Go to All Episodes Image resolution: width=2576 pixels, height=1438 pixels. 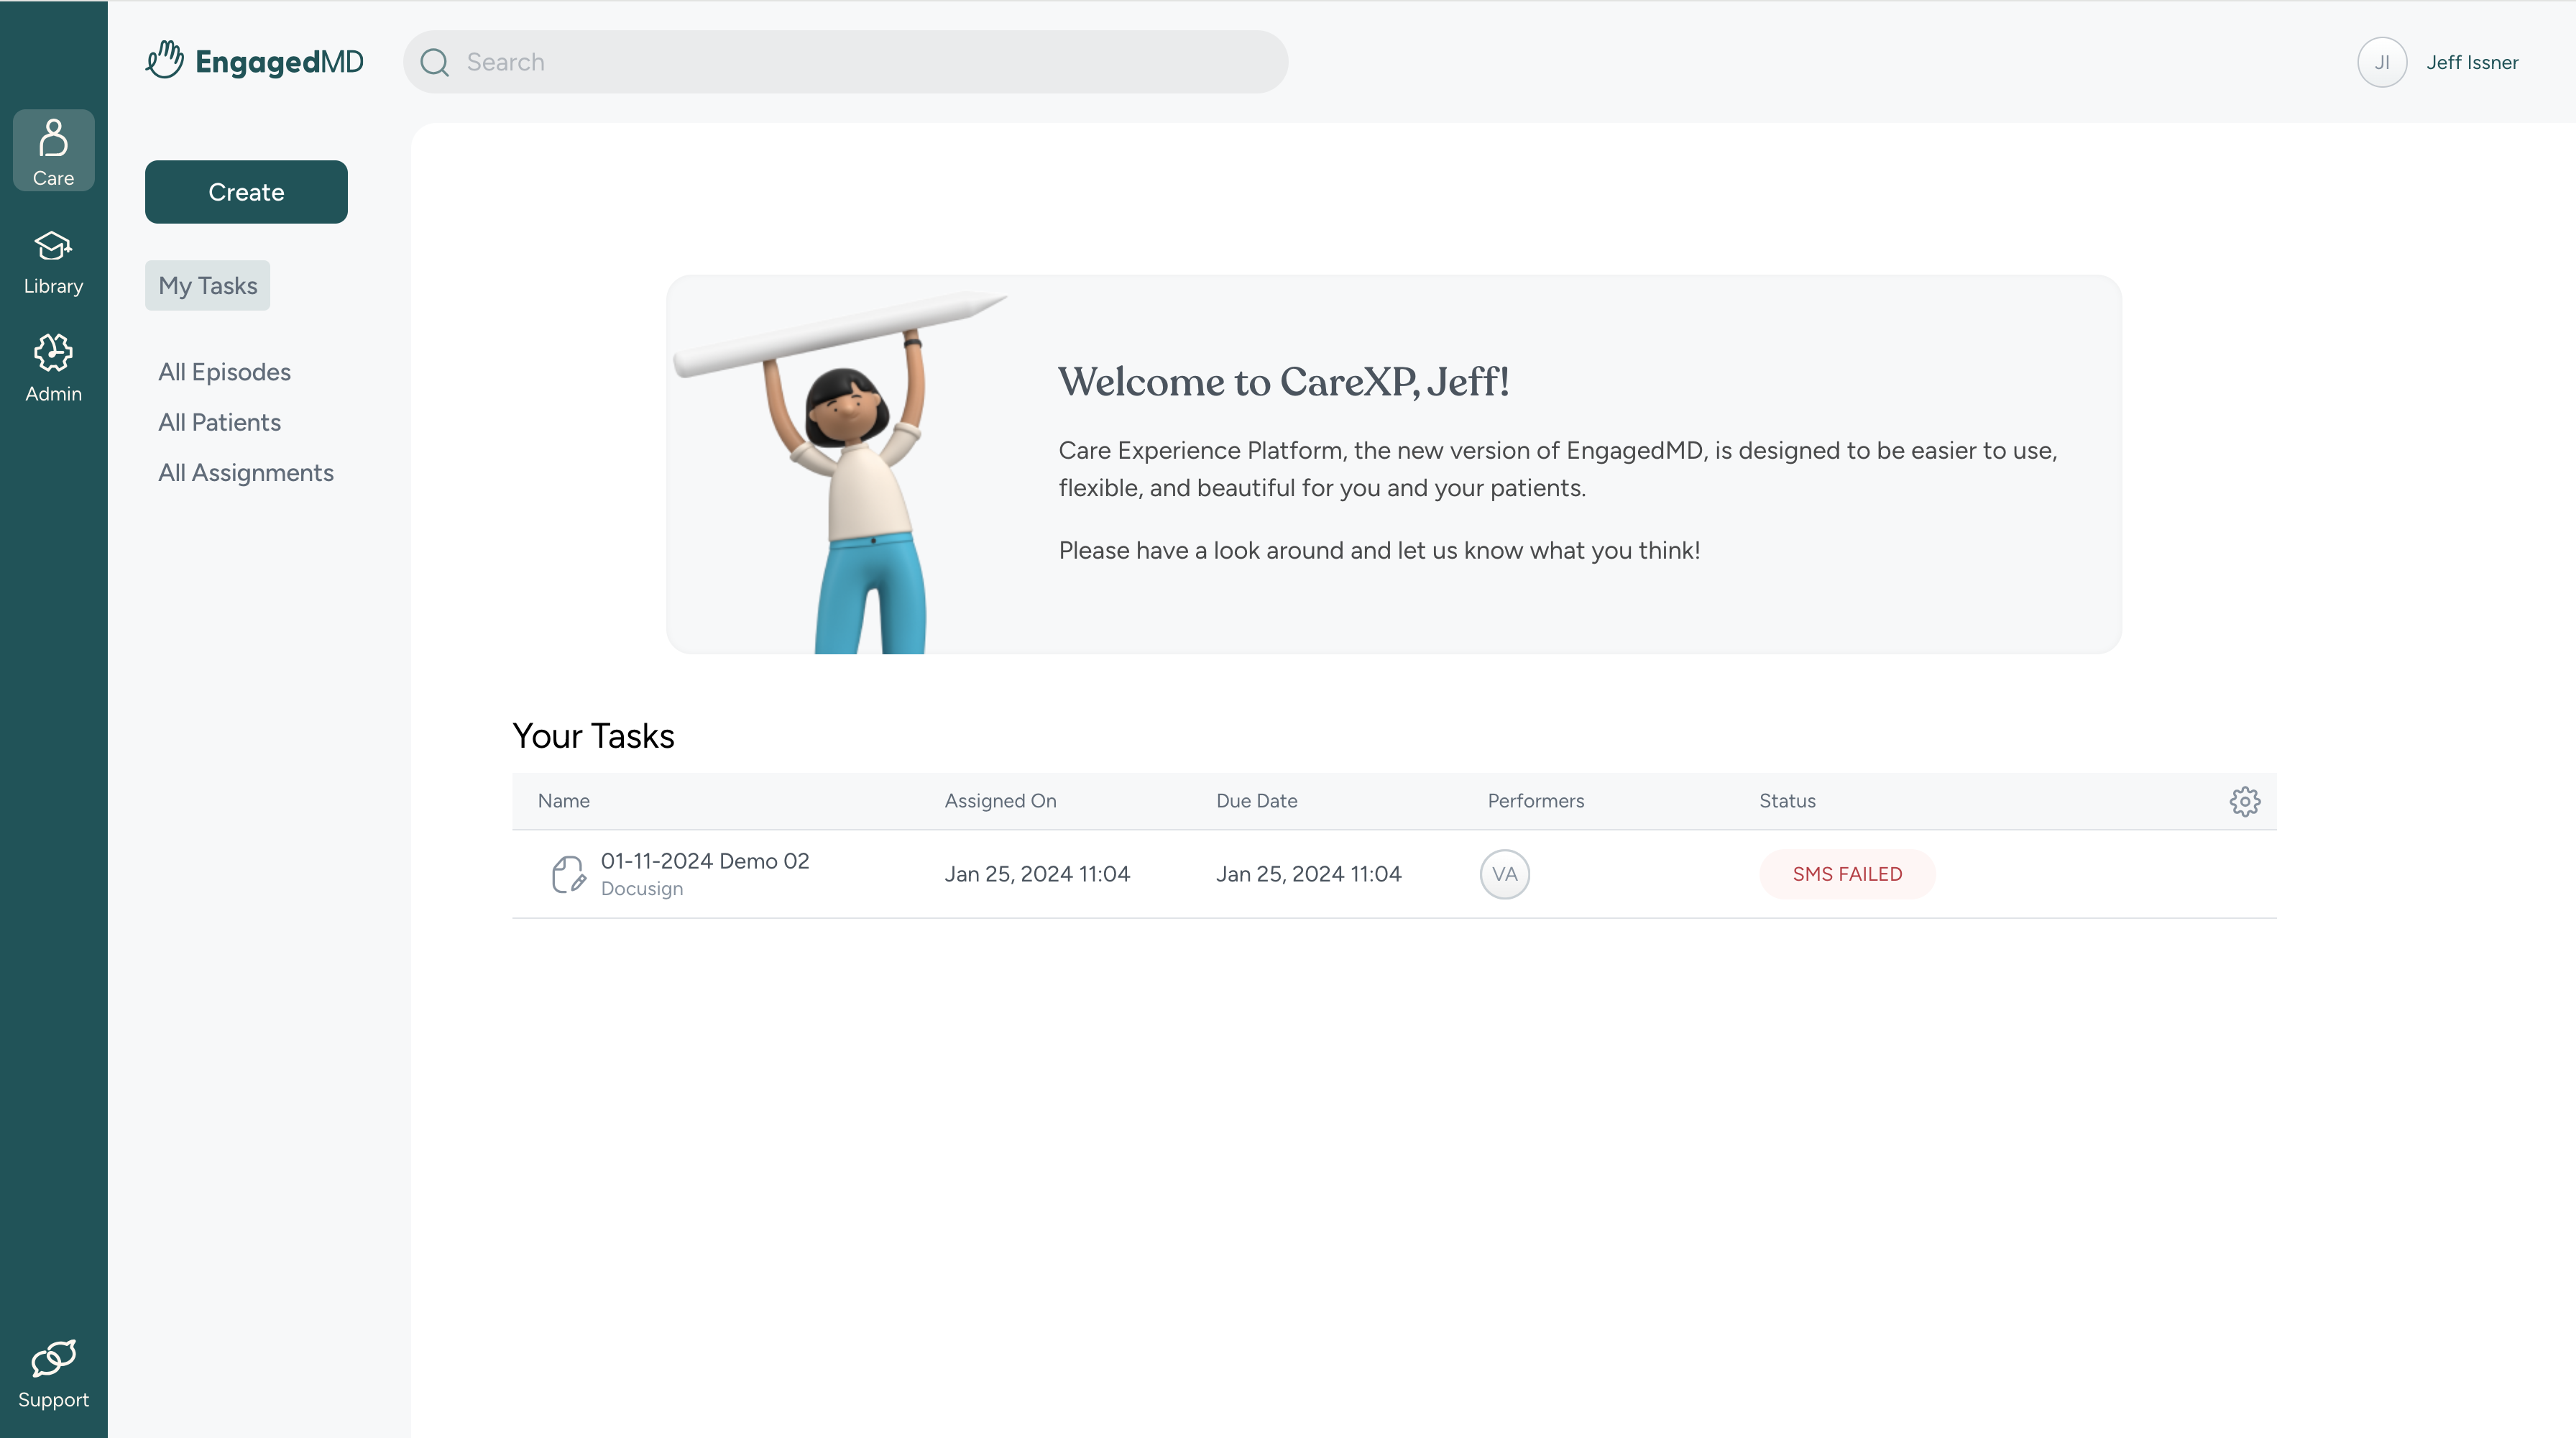(224, 372)
